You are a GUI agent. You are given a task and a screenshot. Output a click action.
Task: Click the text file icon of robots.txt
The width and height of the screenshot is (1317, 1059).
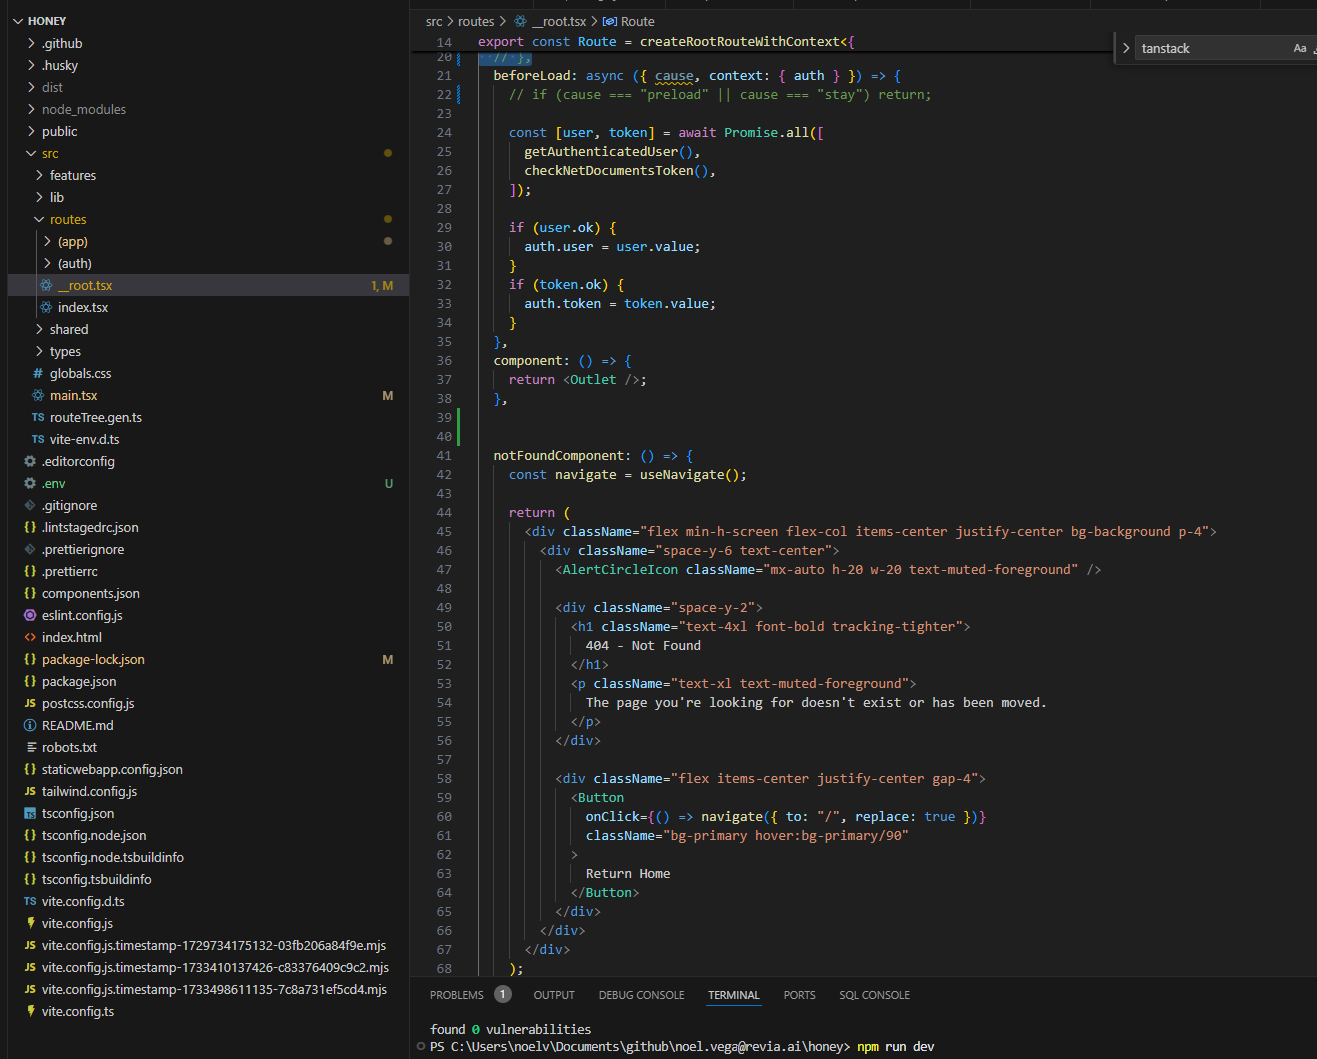[x=30, y=747]
